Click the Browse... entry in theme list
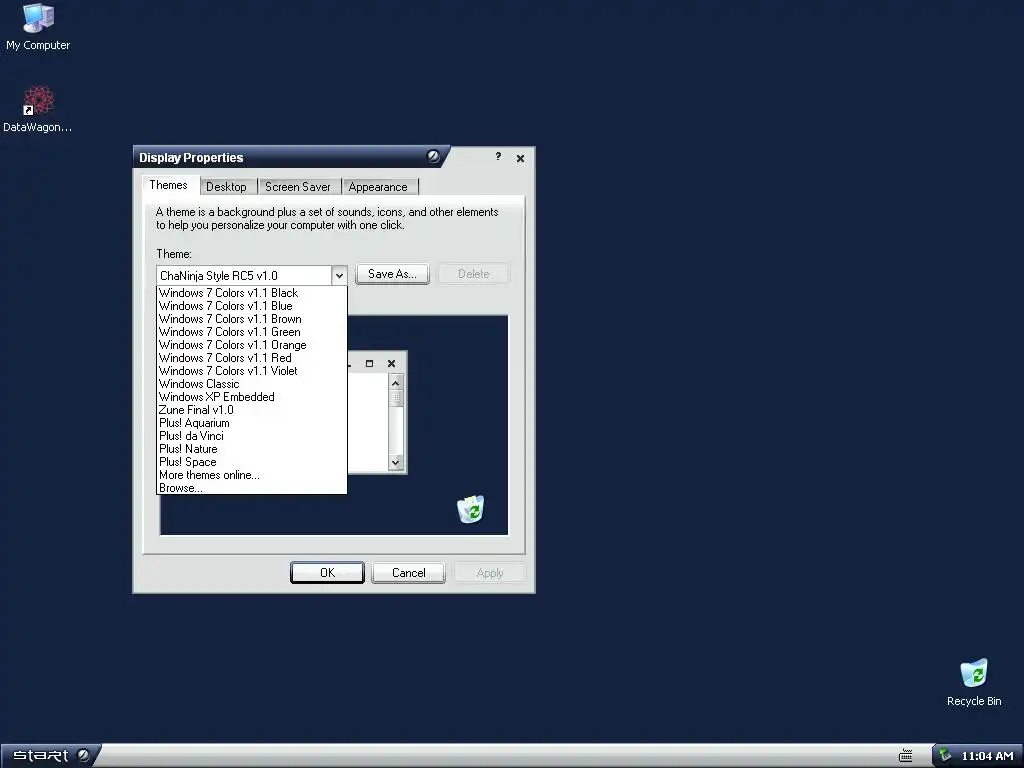This screenshot has height=768, width=1024. [x=251, y=488]
